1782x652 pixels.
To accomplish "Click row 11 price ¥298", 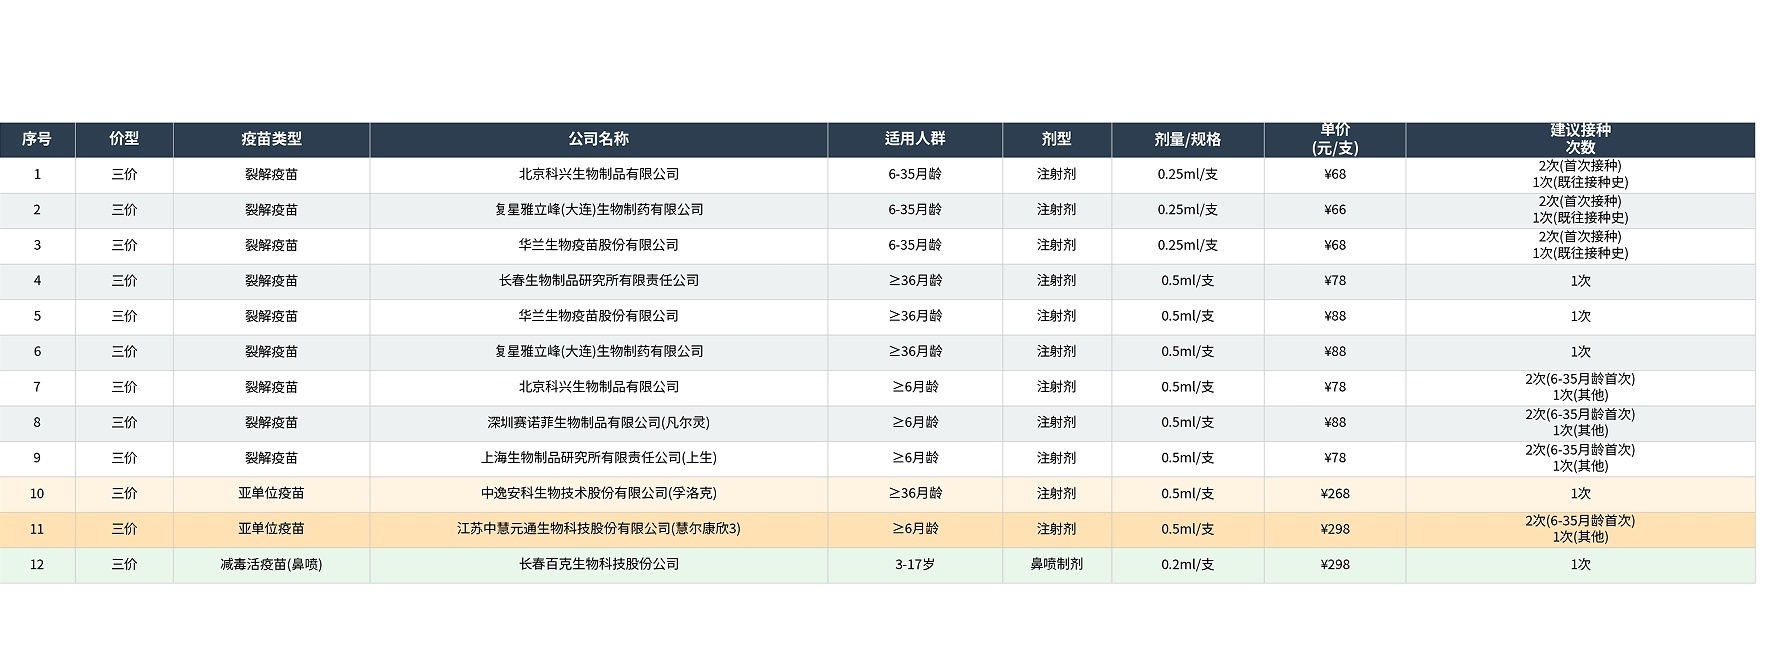I will point(1335,529).
